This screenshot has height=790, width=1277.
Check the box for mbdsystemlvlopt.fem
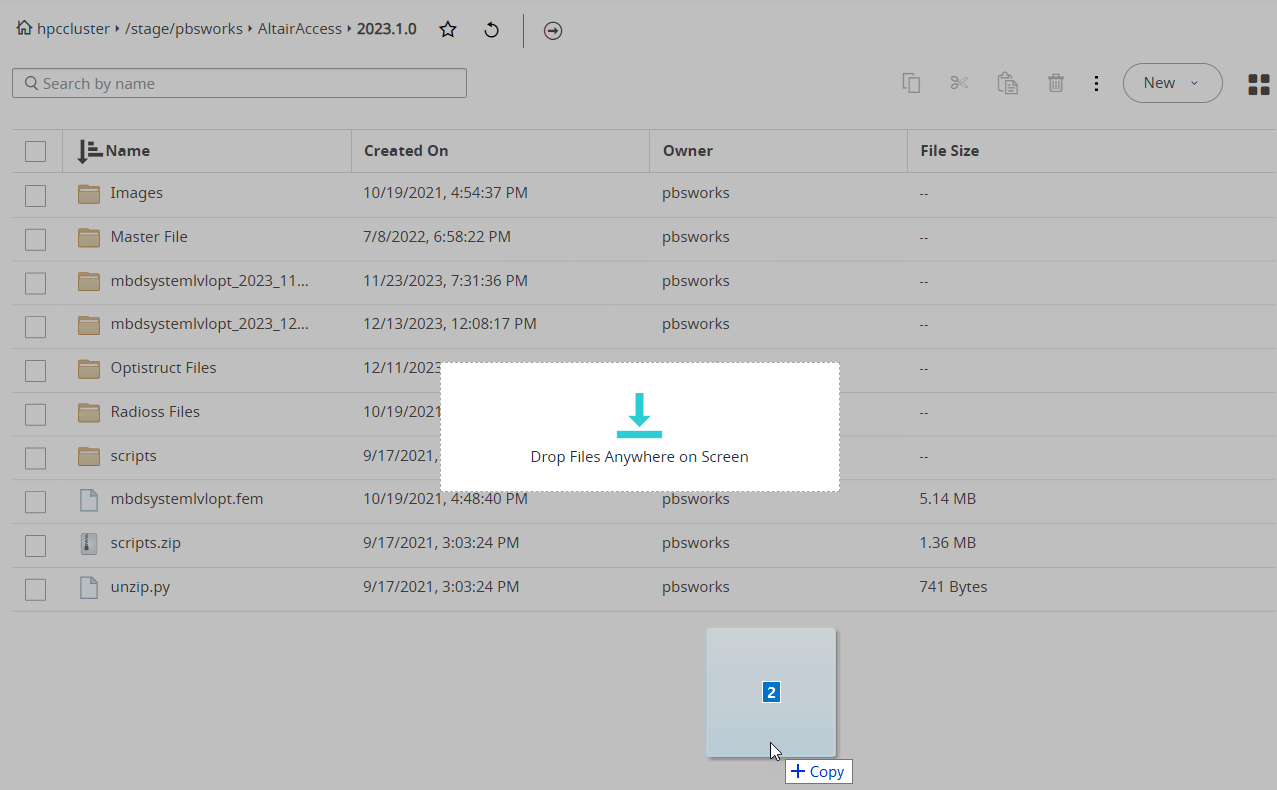[35, 501]
